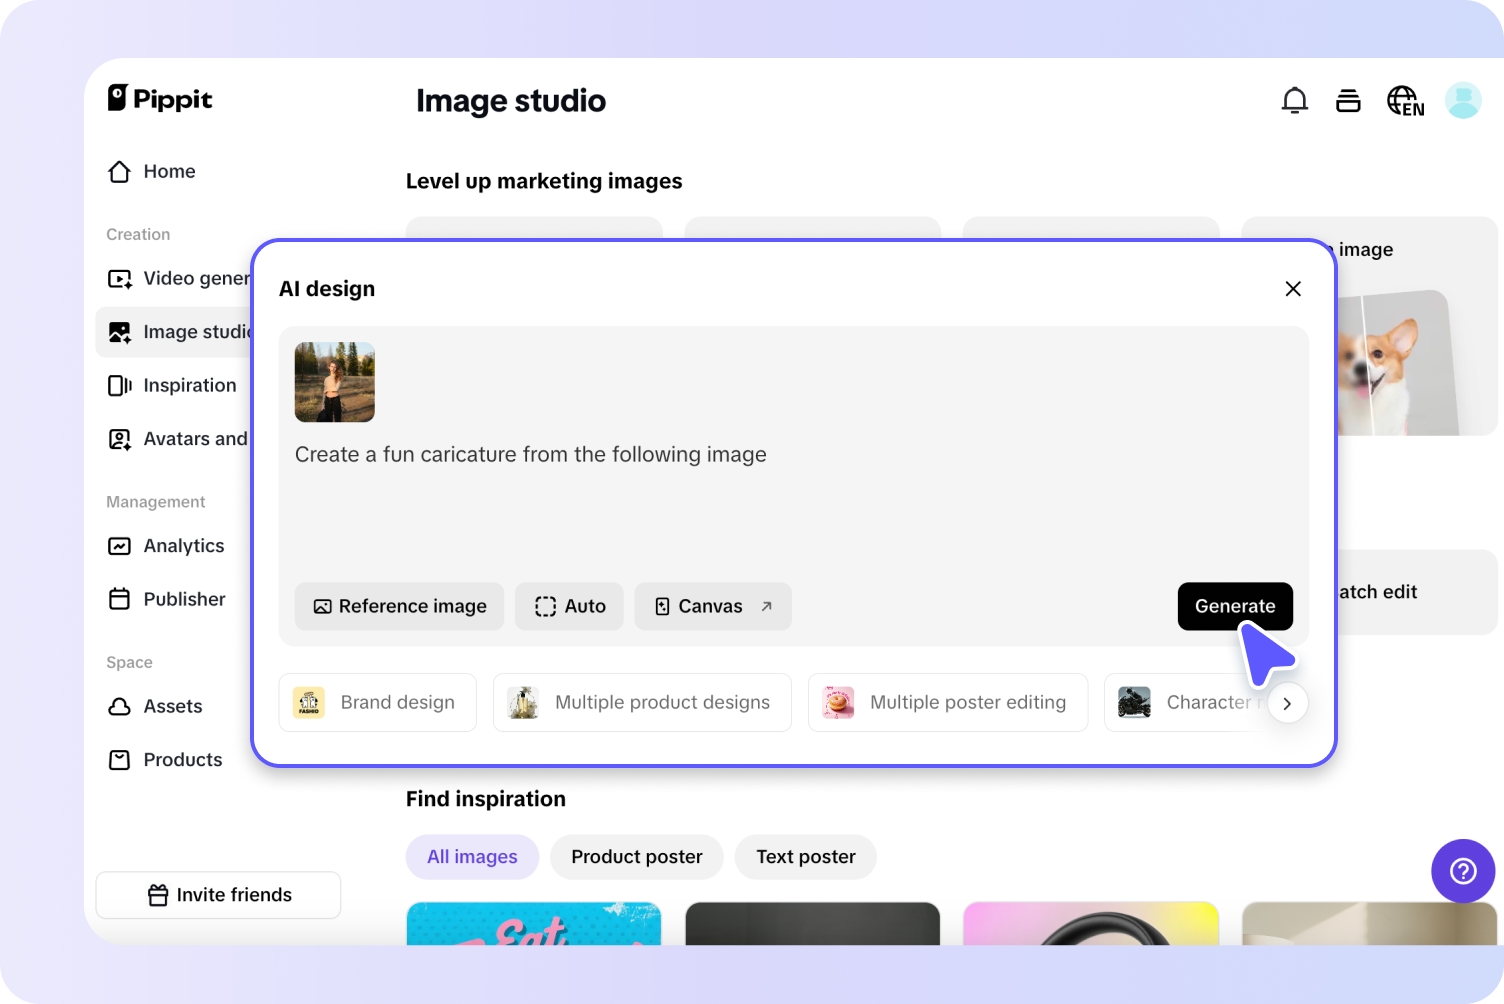Open notifications bell
The width and height of the screenshot is (1504, 1004).
point(1295,100)
